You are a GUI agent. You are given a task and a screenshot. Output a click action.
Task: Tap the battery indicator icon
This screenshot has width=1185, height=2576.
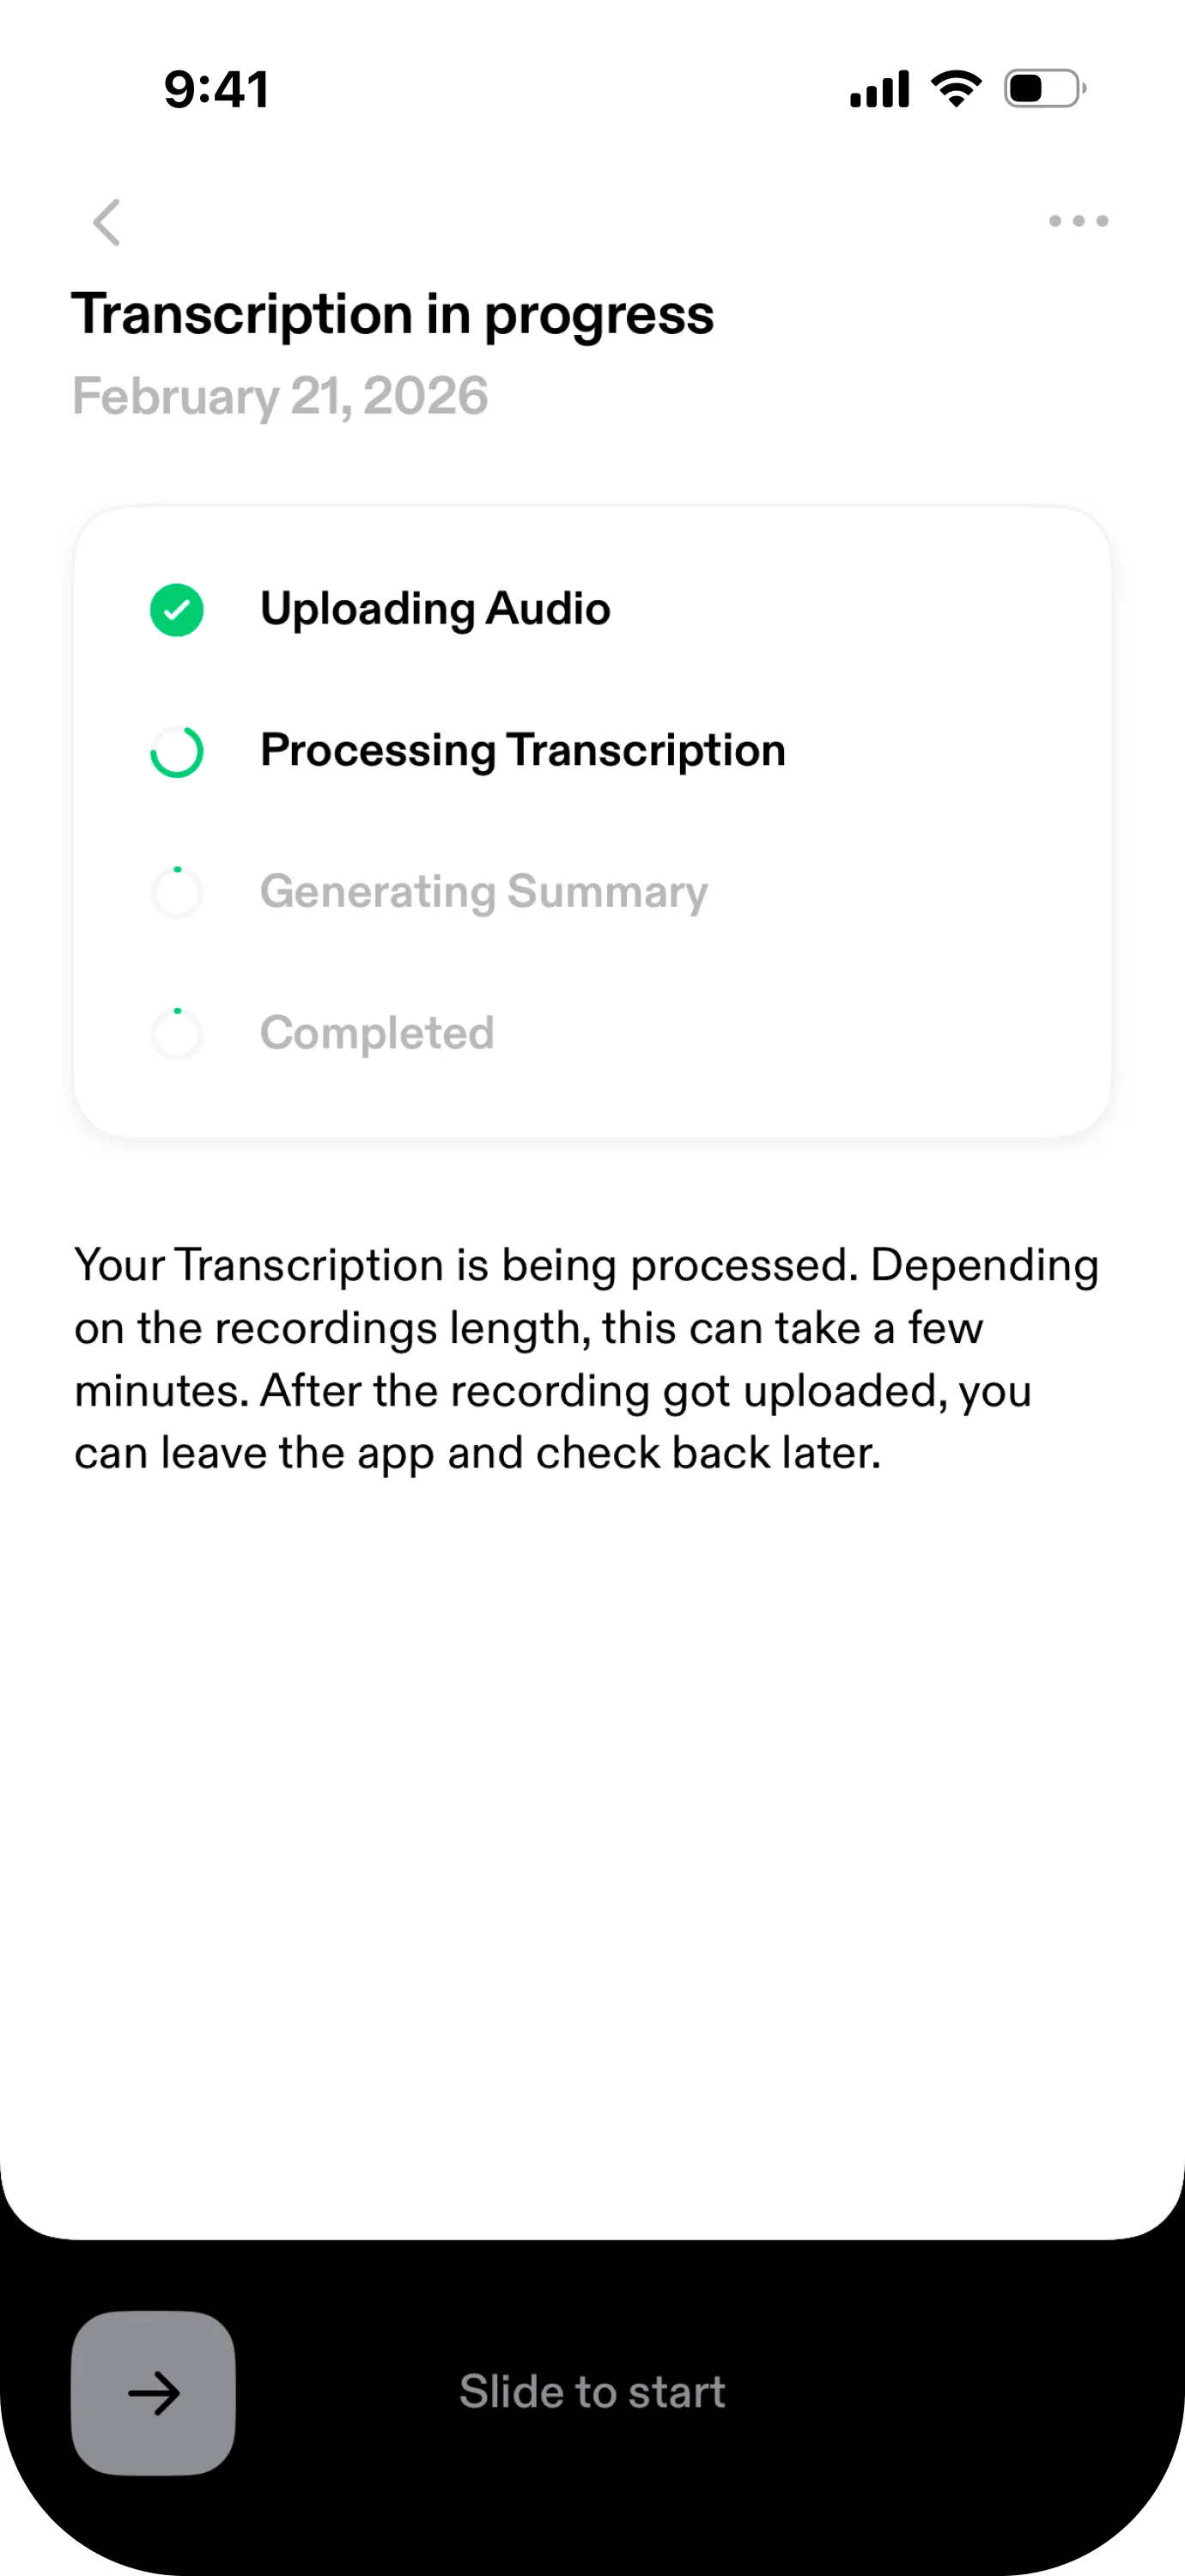coord(1044,89)
